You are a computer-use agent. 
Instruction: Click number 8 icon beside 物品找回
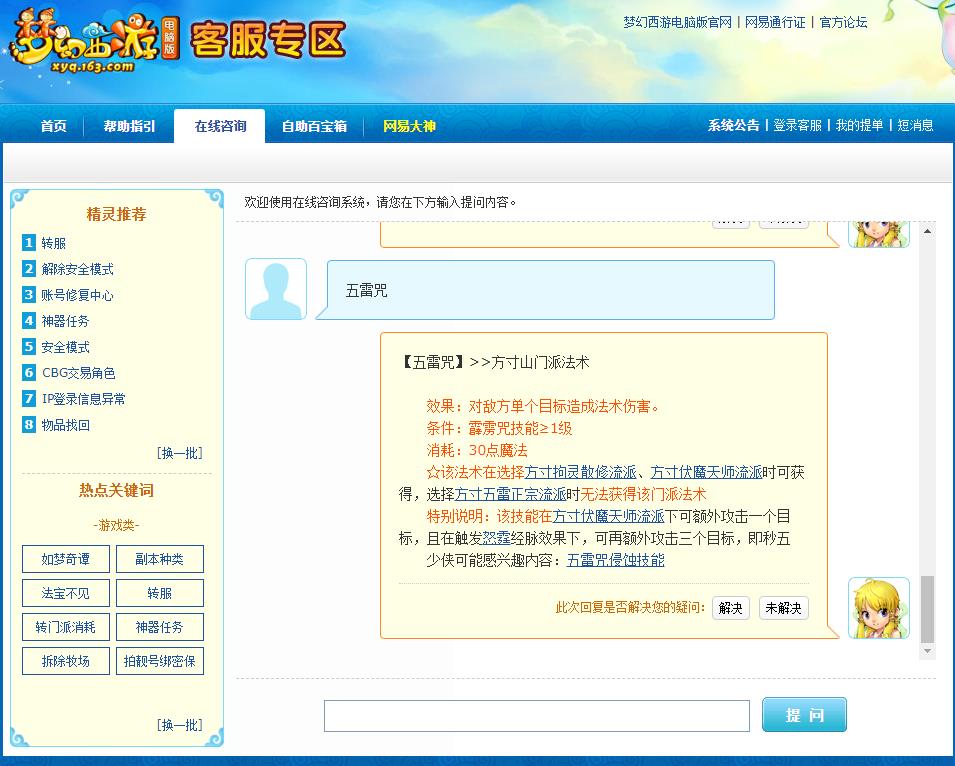pyautogui.click(x=29, y=424)
